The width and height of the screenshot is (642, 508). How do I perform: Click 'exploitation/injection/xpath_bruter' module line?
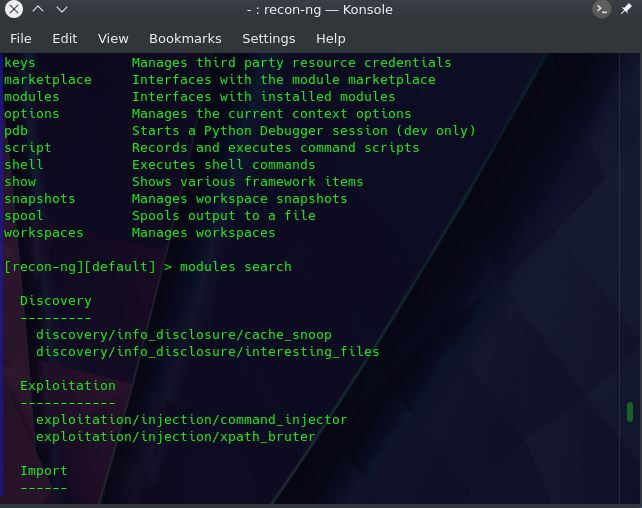tap(176, 437)
